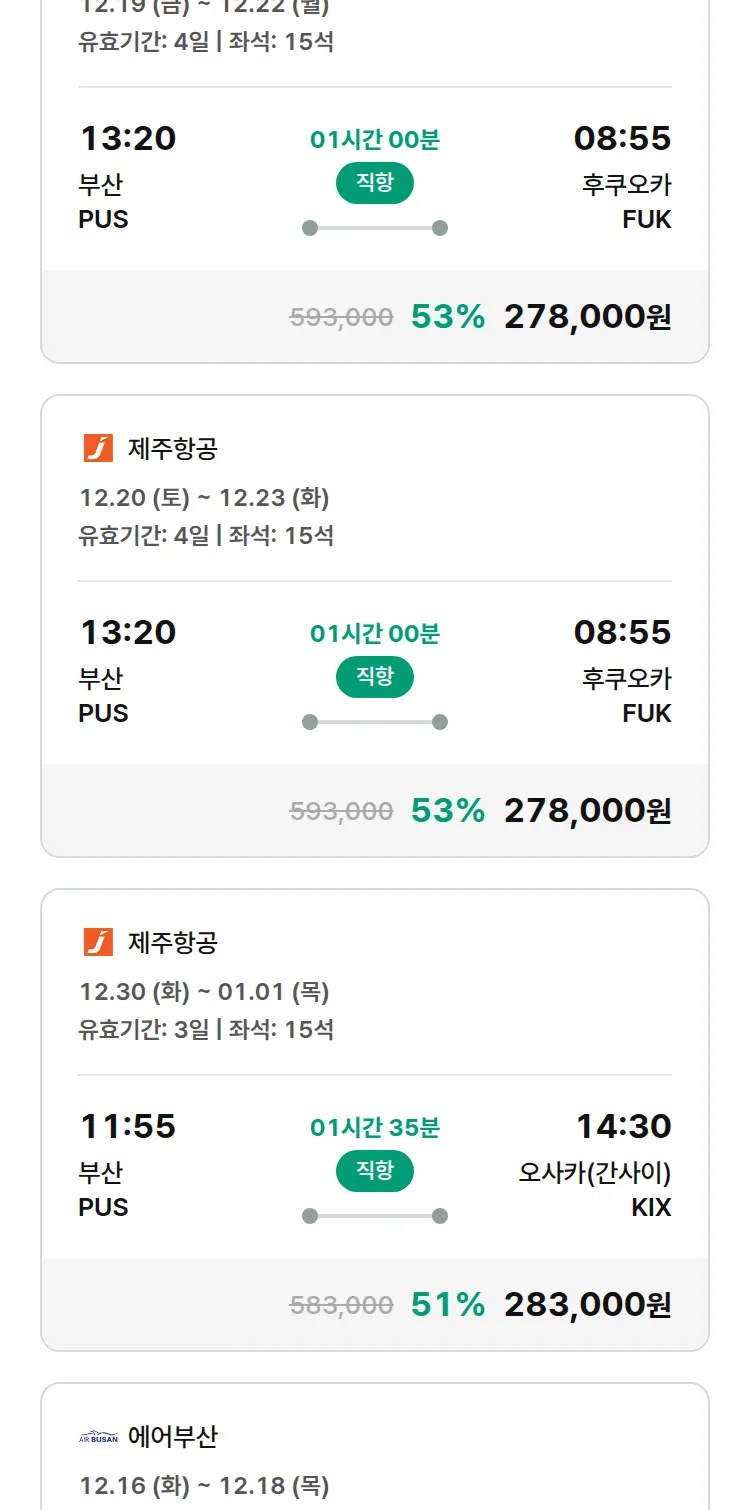The image size is (750, 1510).
Task: Click the 51% discount label
Action: [447, 1305]
